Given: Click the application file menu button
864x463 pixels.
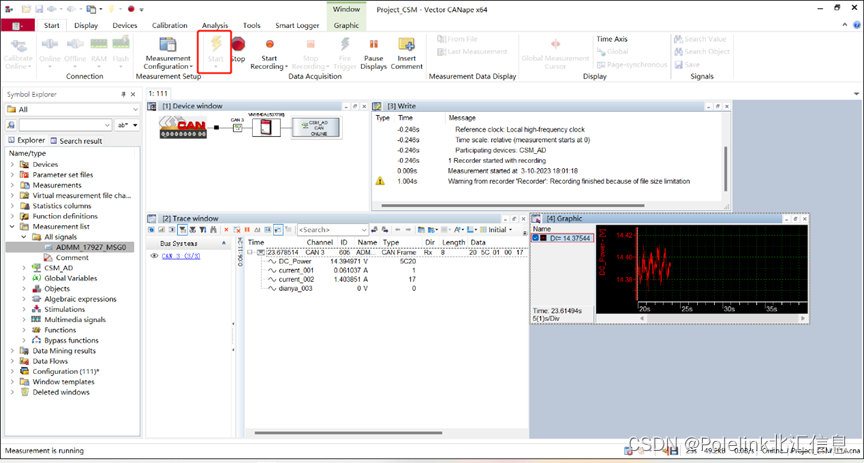Looking at the screenshot, I should click(18, 25).
